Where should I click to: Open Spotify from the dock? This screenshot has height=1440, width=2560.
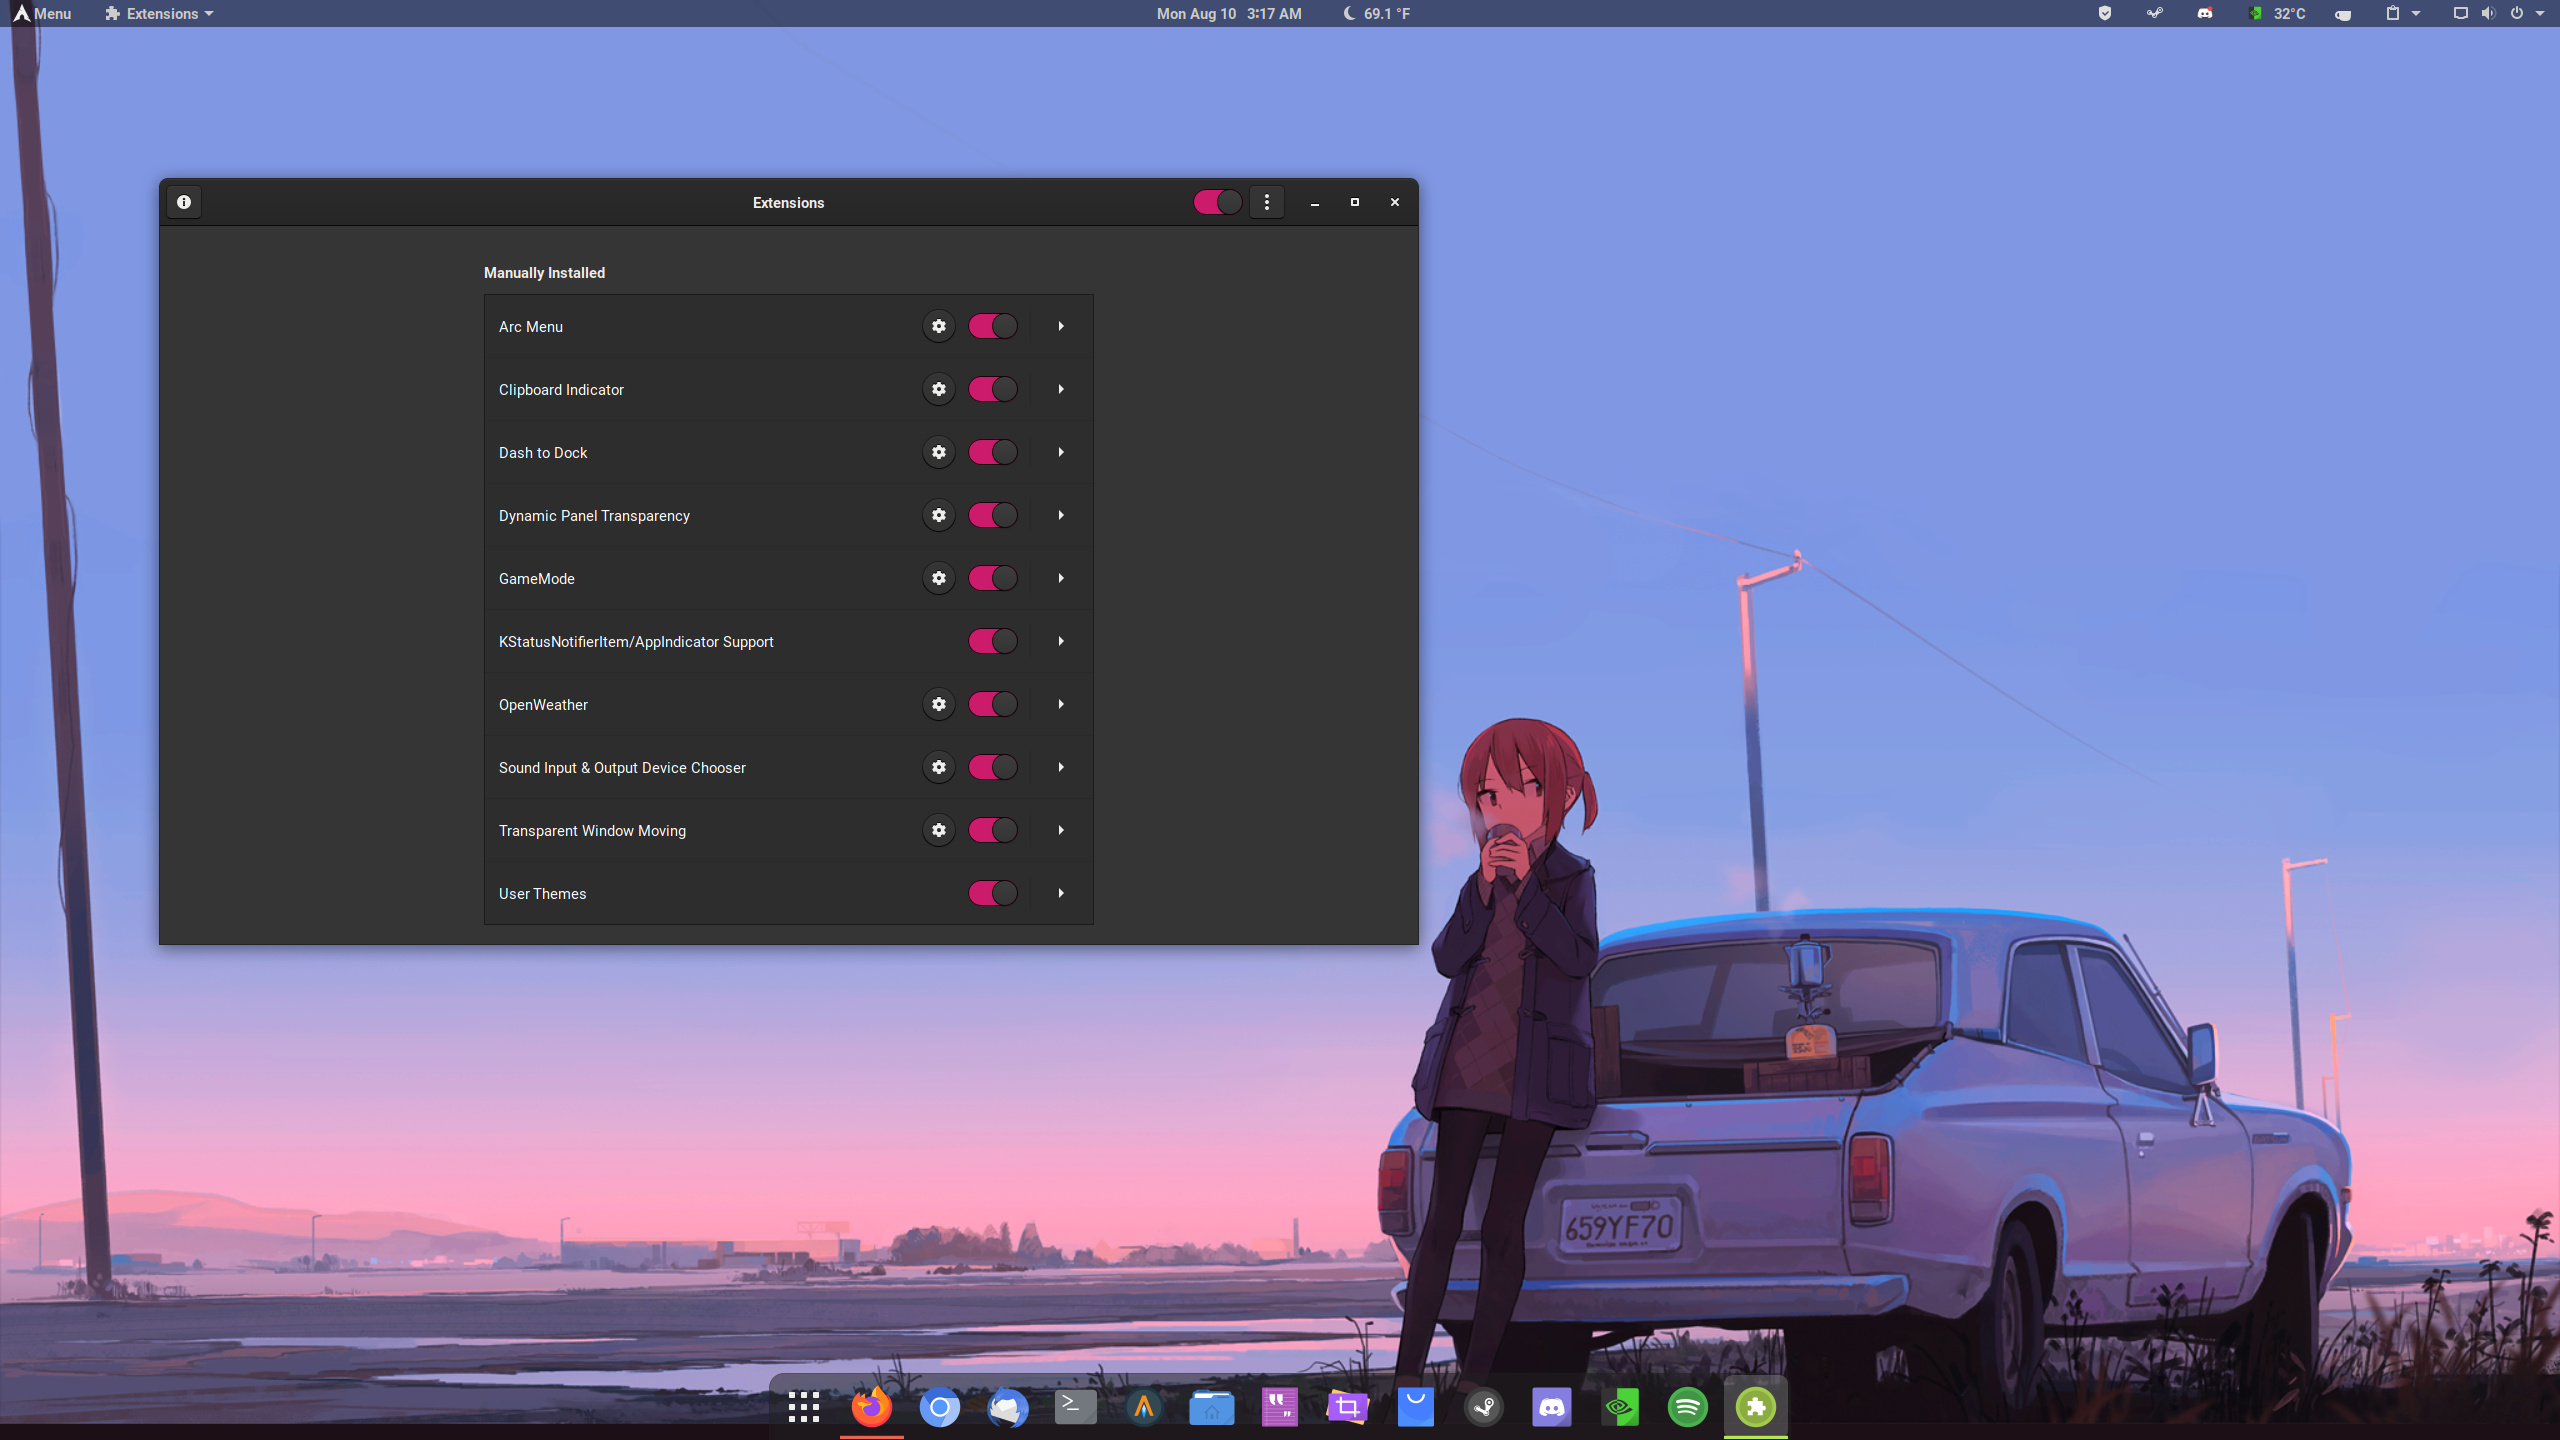(x=1689, y=1407)
